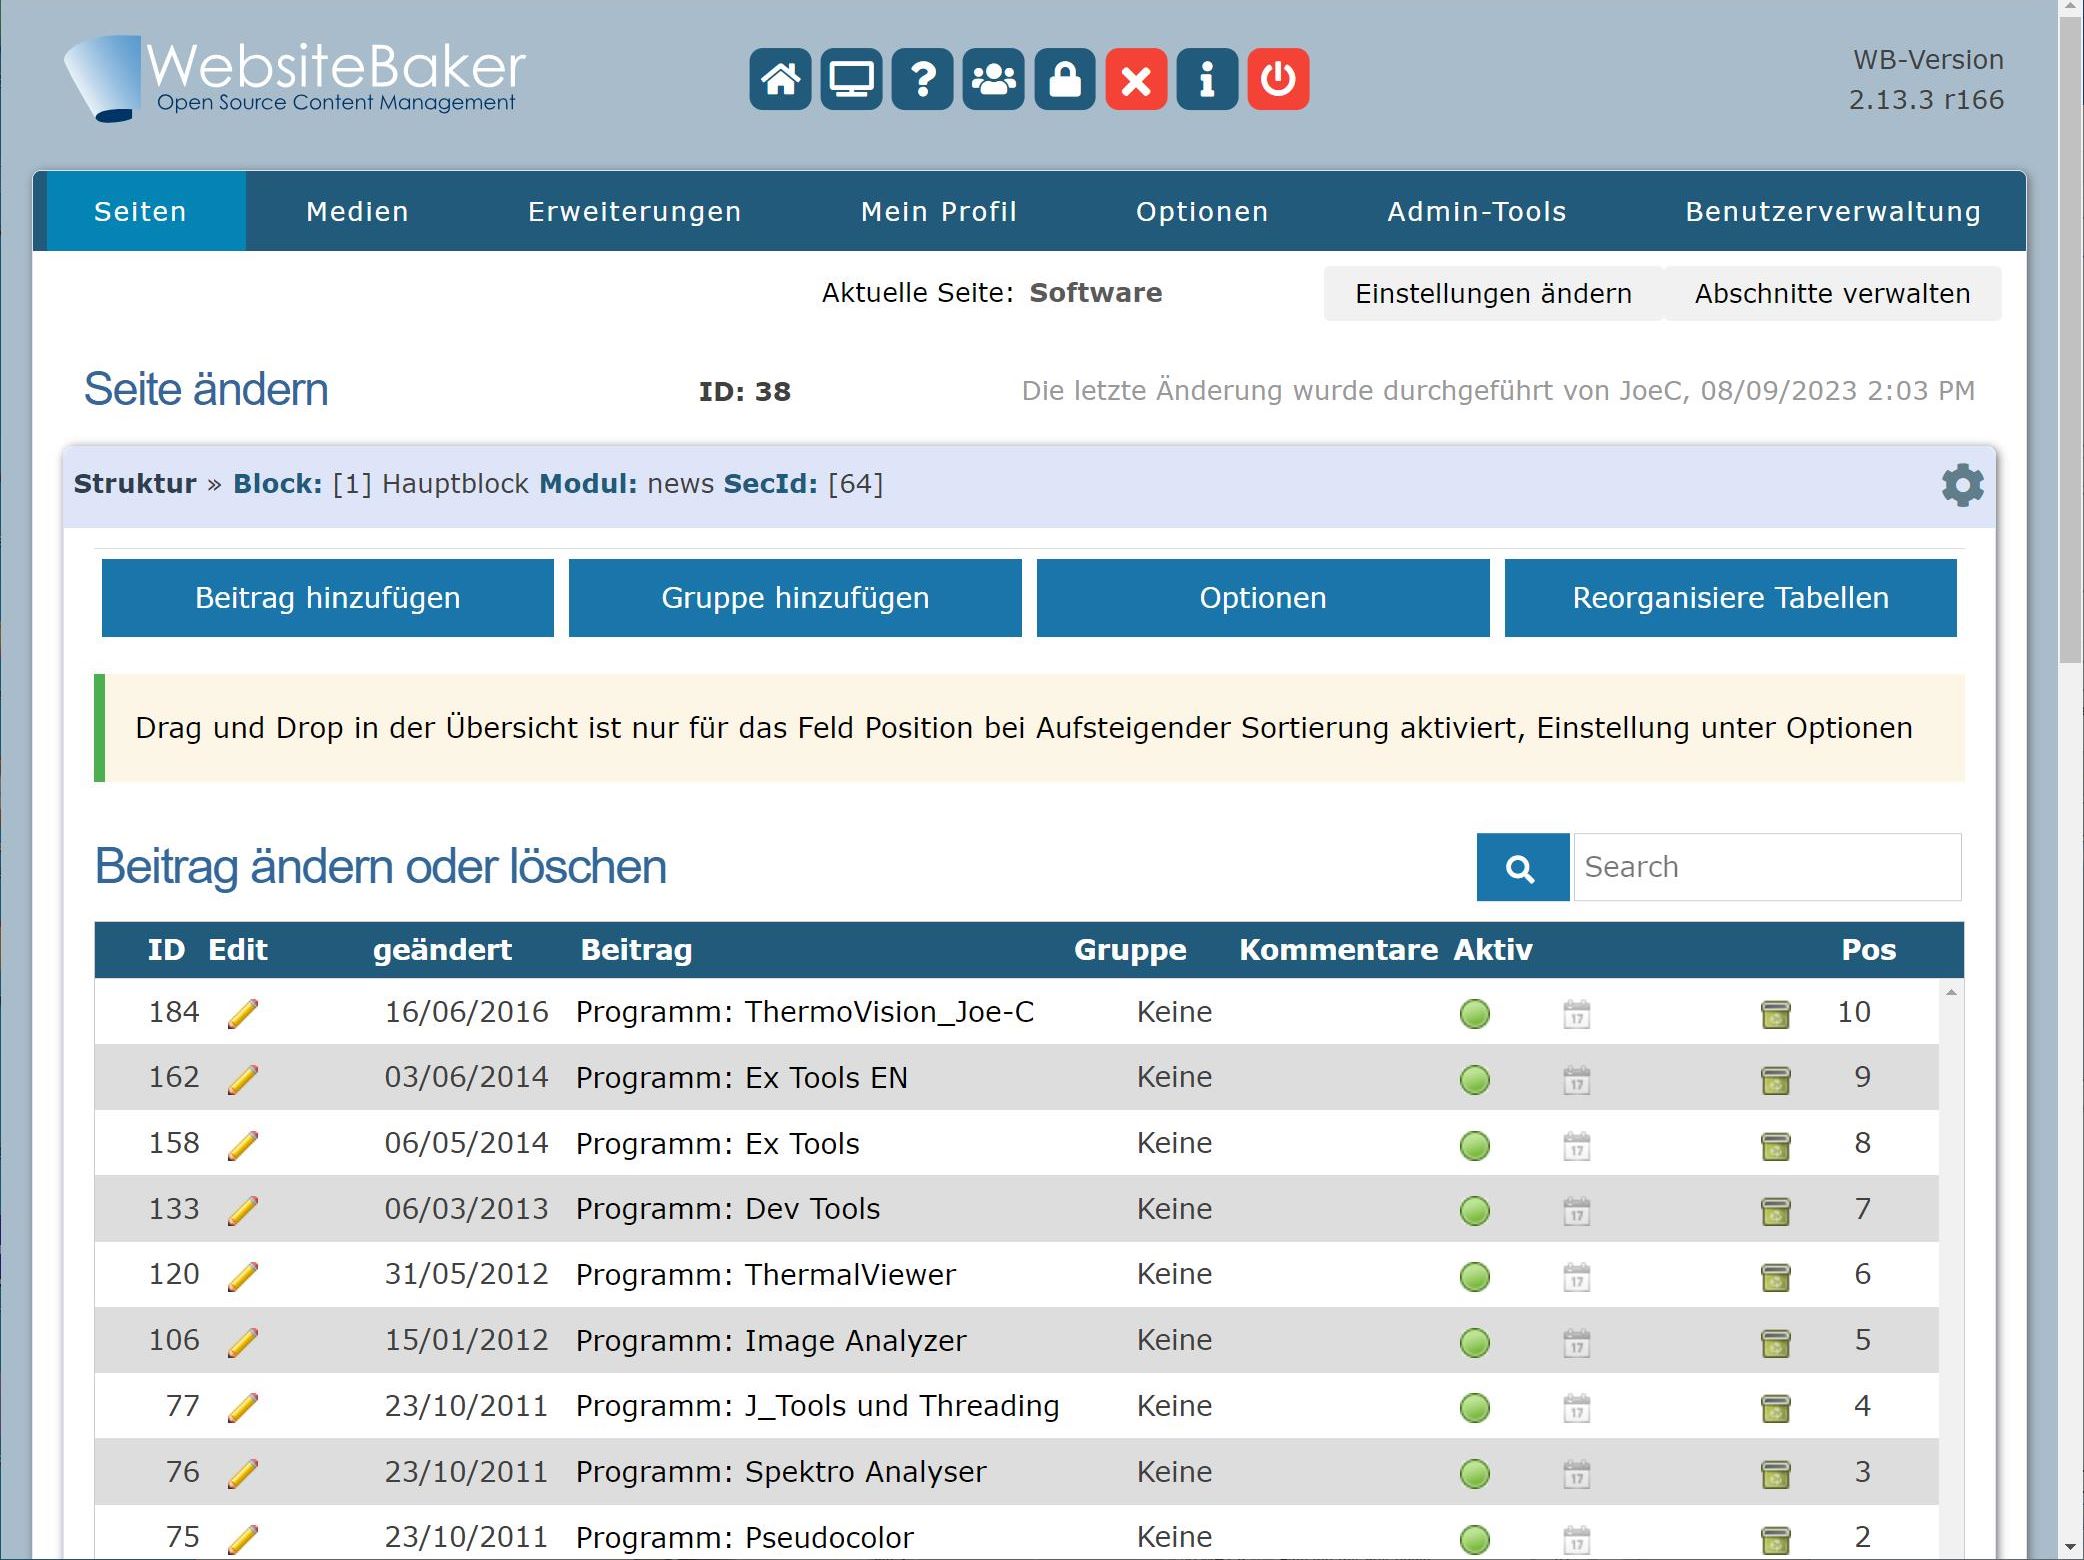Open the info icon in toolbar
Image resolution: width=2084 pixels, height=1560 pixels.
pyautogui.click(x=1207, y=79)
